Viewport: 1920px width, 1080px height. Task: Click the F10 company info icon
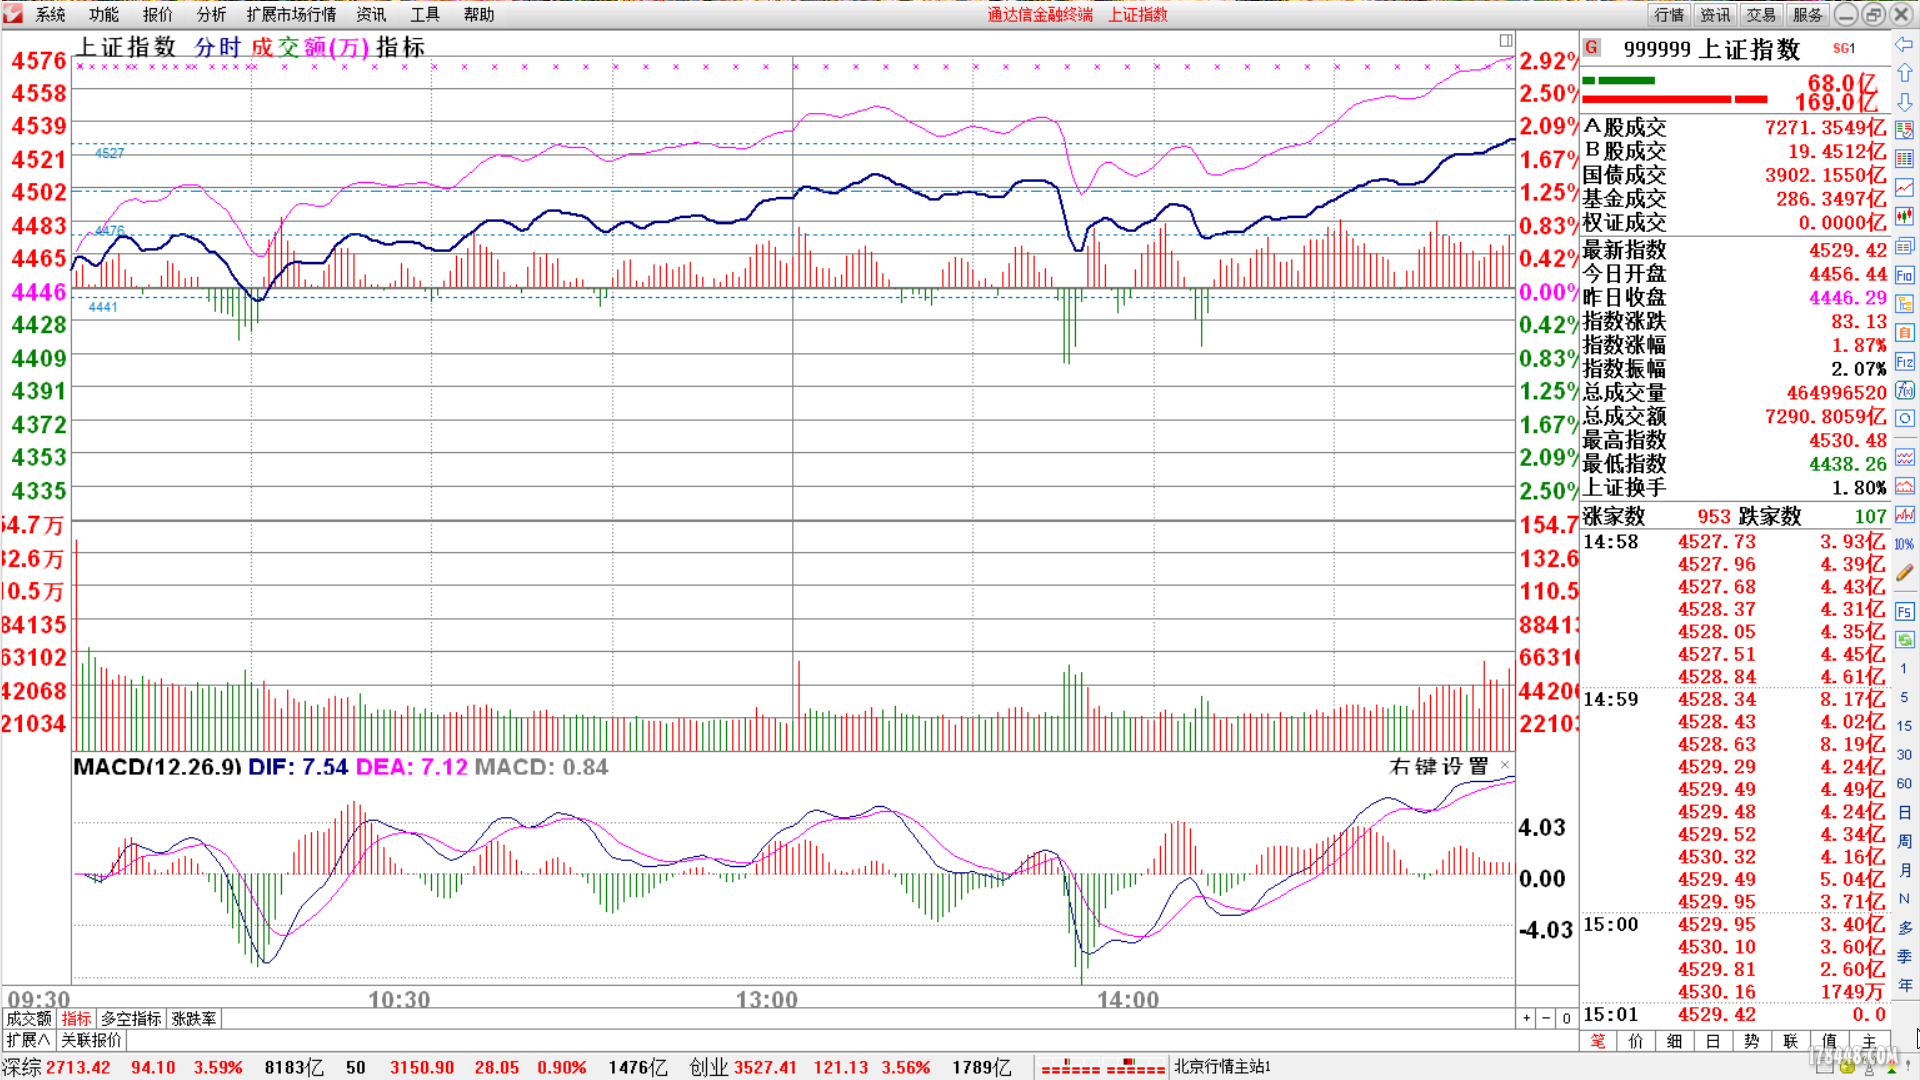click(x=1904, y=275)
